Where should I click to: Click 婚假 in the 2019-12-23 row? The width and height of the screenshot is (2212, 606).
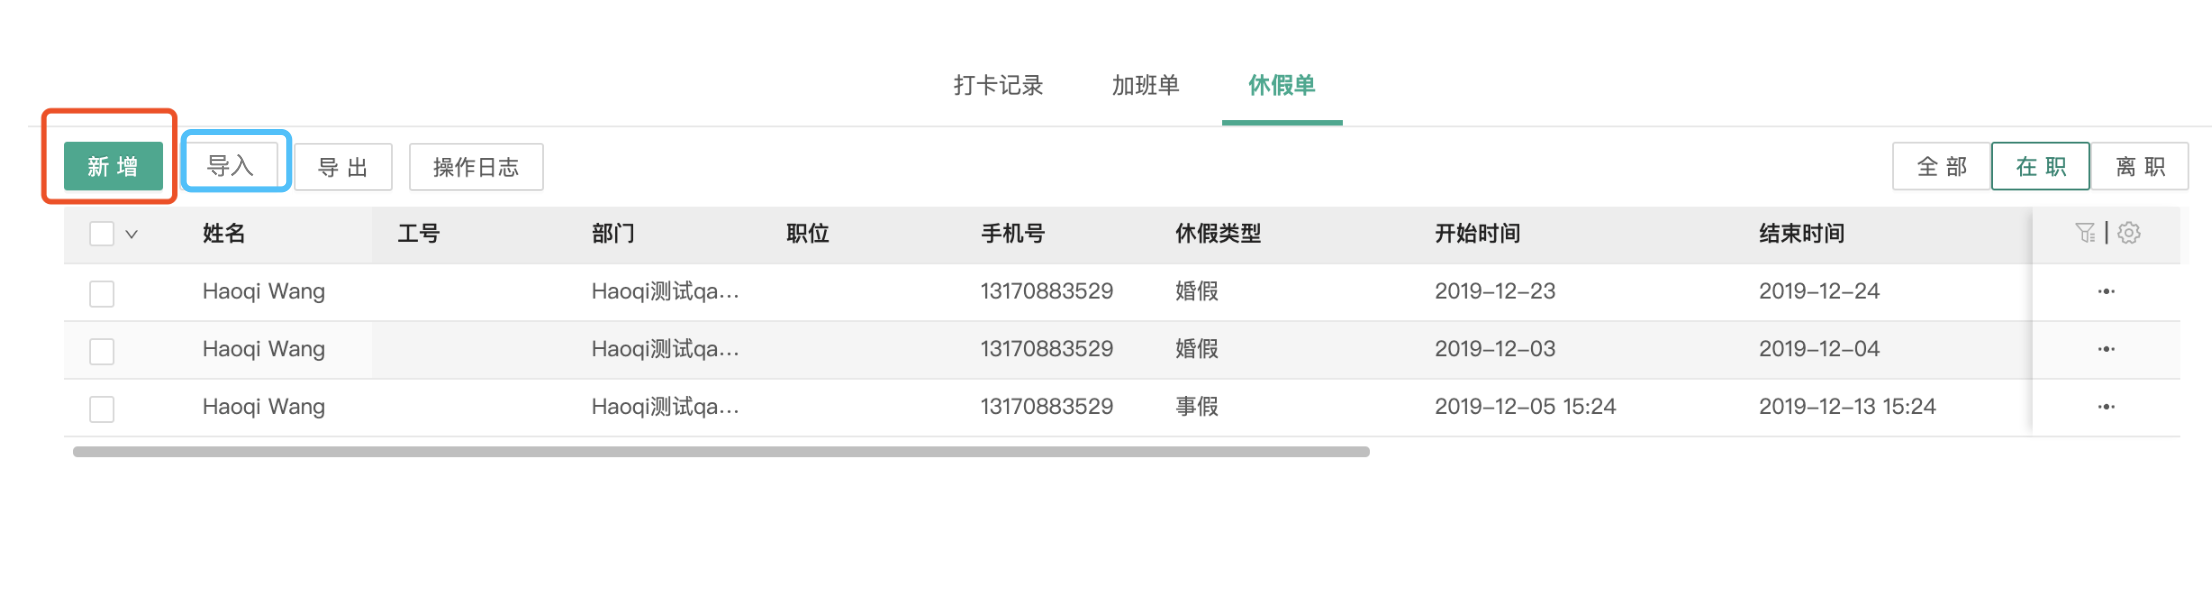[1197, 292]
